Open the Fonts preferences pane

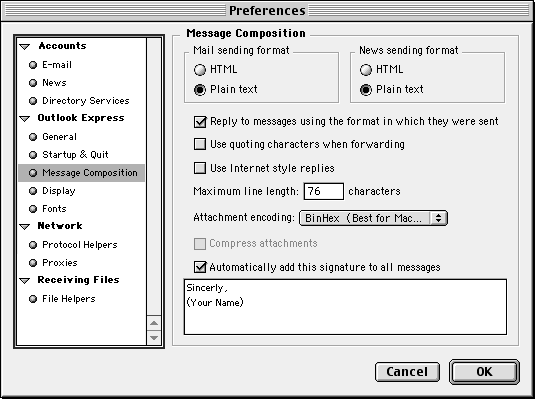(54, 209)
